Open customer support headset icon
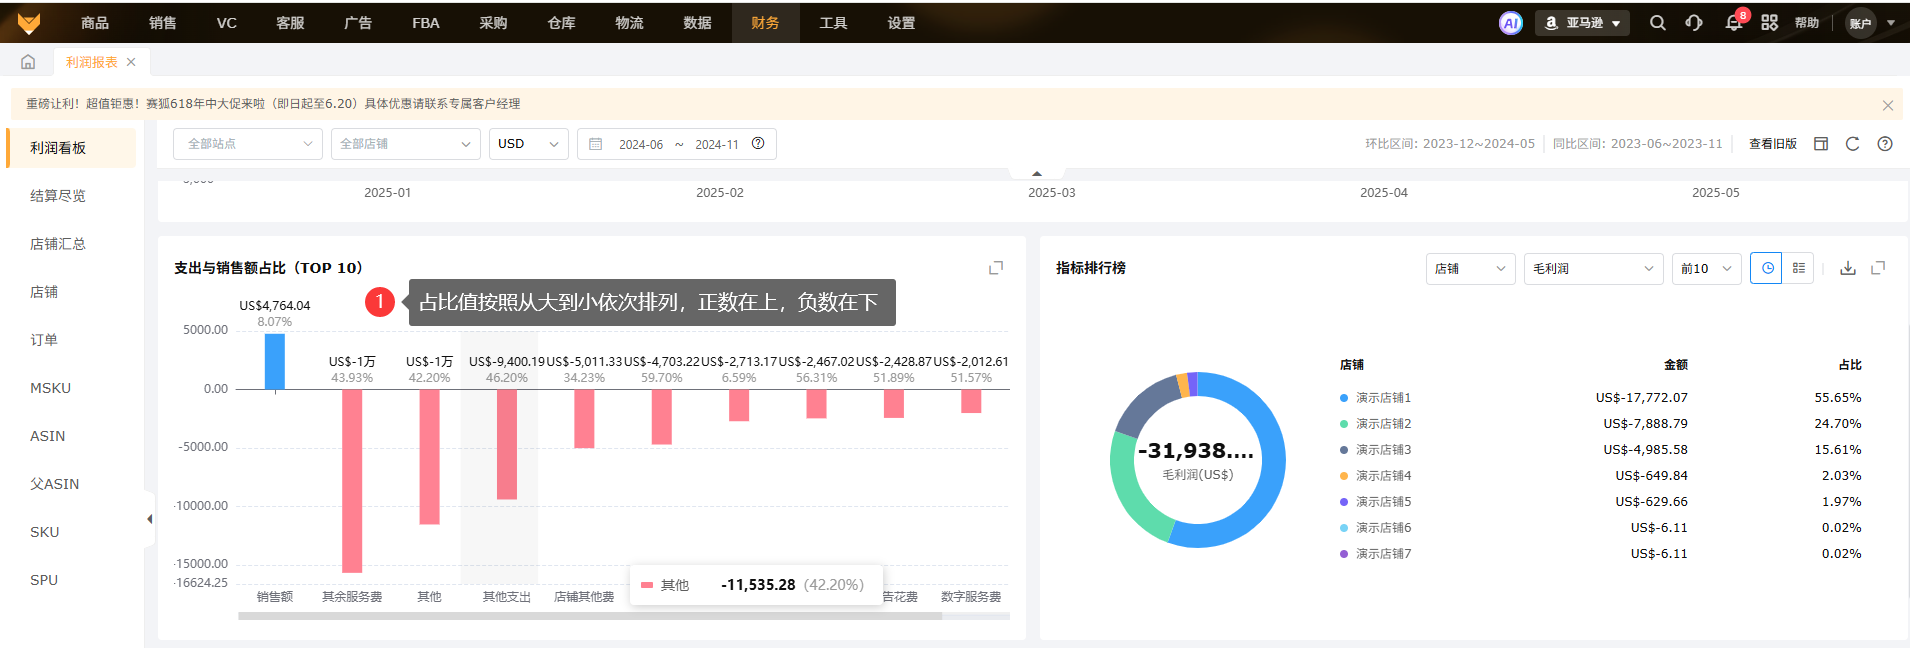The image size is (1910, 648). coord(1694,23)
